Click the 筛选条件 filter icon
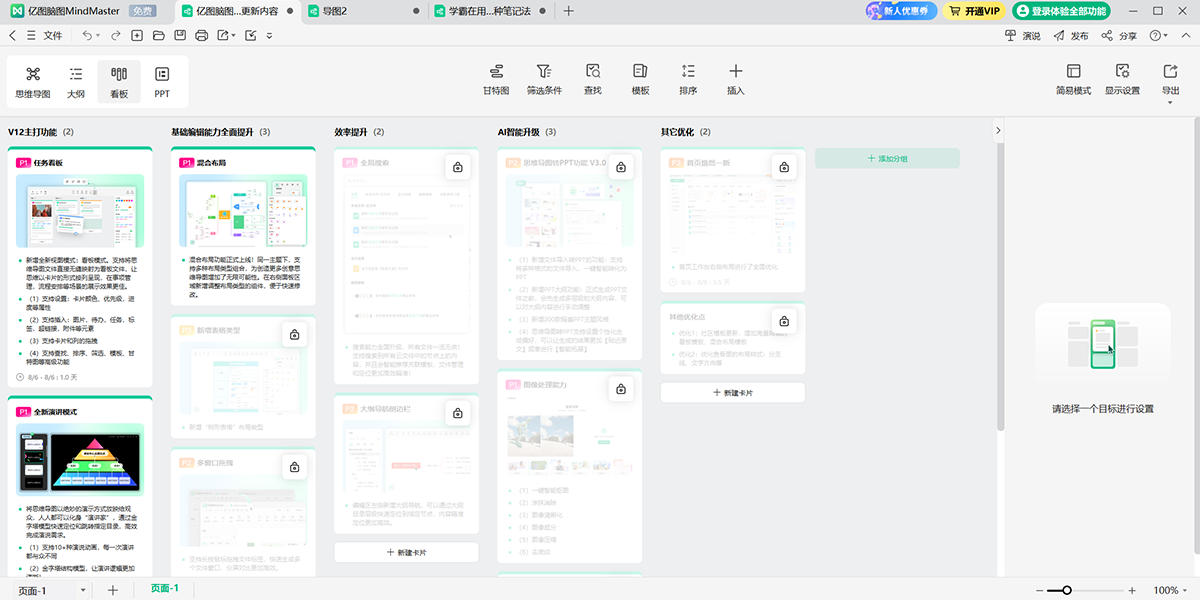 (543, 79)
